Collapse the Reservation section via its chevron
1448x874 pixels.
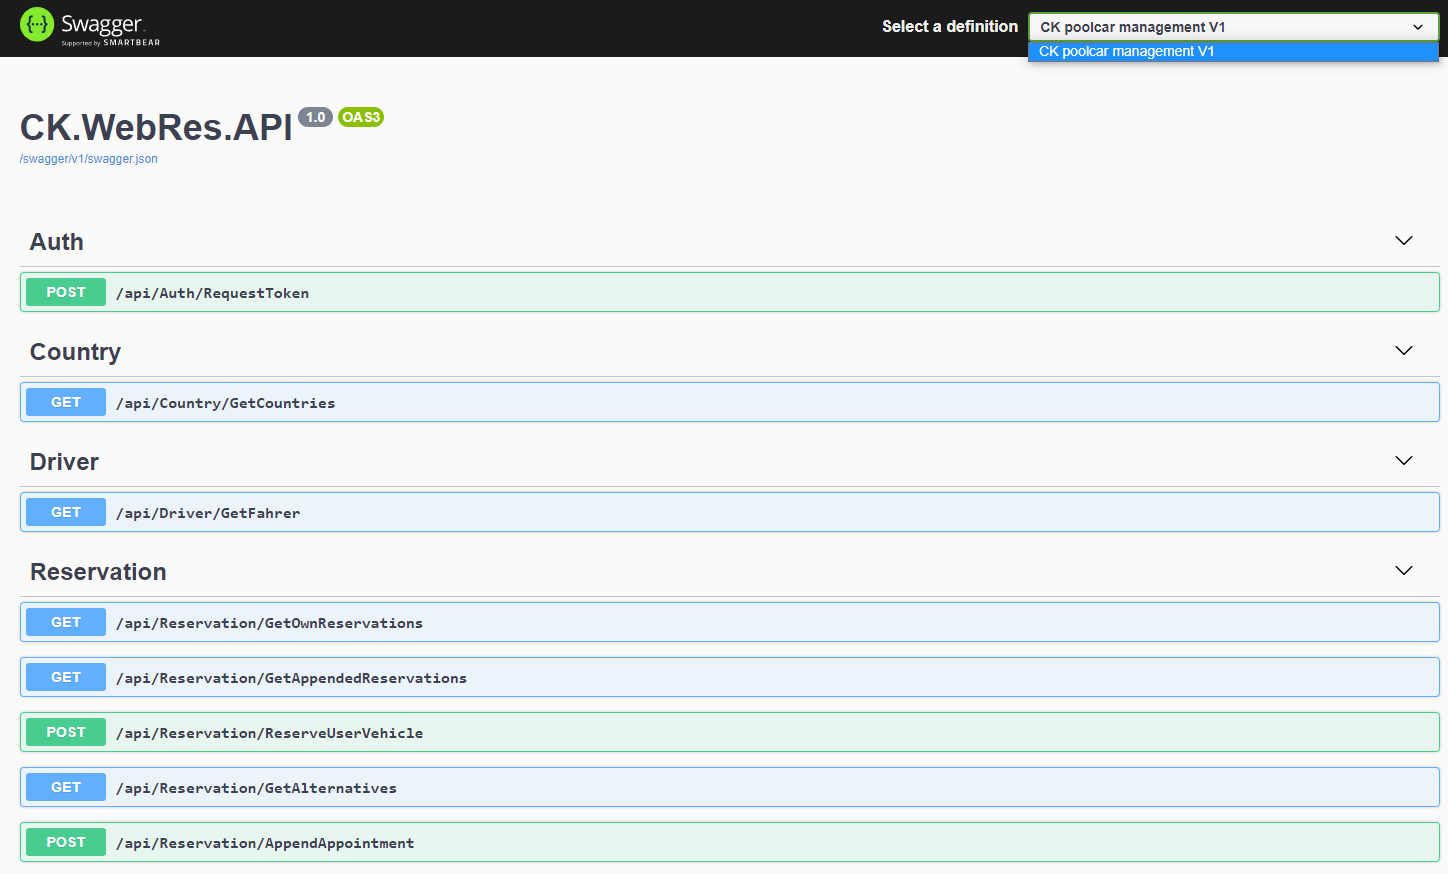(x=1403, y=570)
